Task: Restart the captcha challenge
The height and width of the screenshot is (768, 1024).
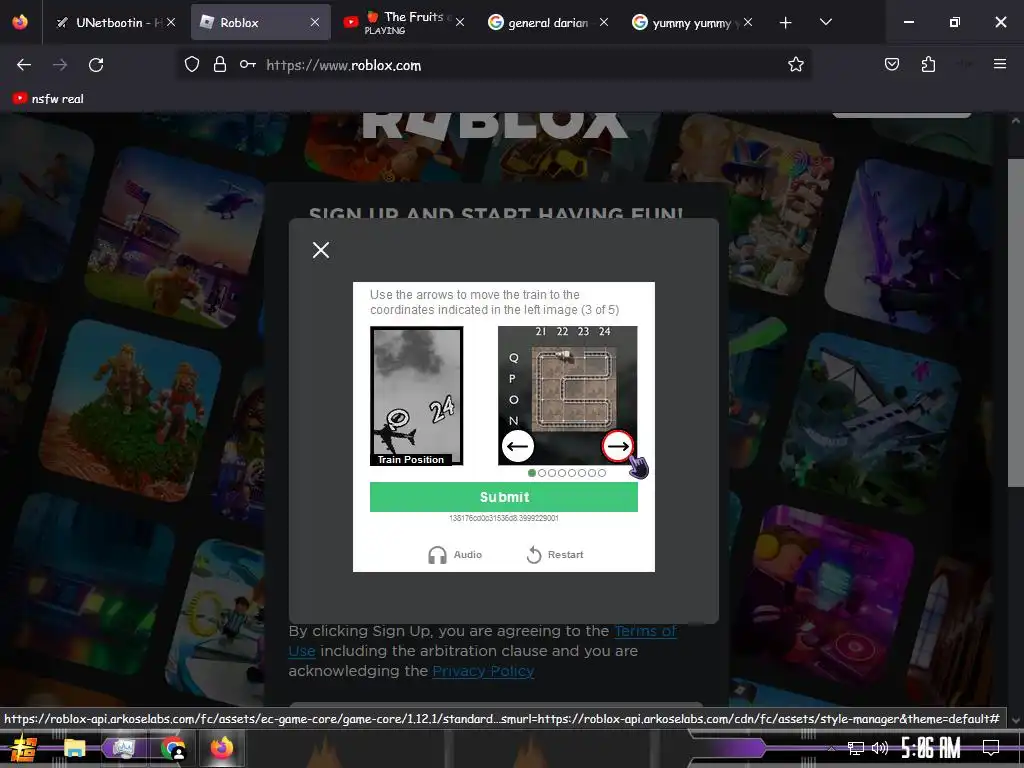Action: 555,554
